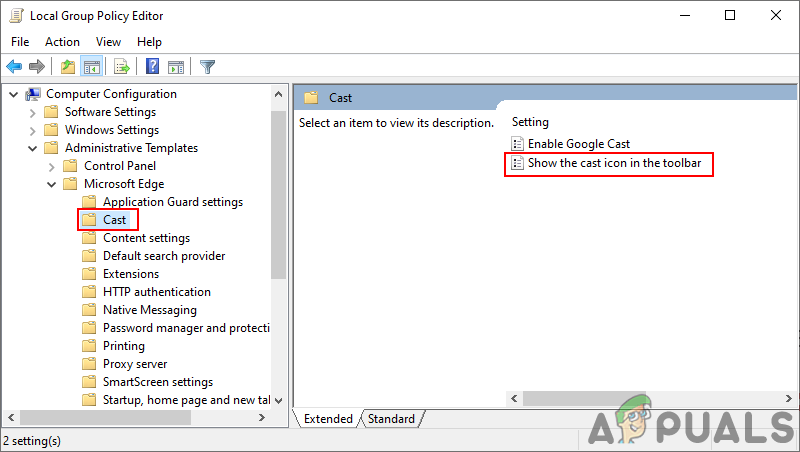Expand the Control Panel node
Image resolution: width=800 pixels, height=452 pixels.
[x=52, y=166]
